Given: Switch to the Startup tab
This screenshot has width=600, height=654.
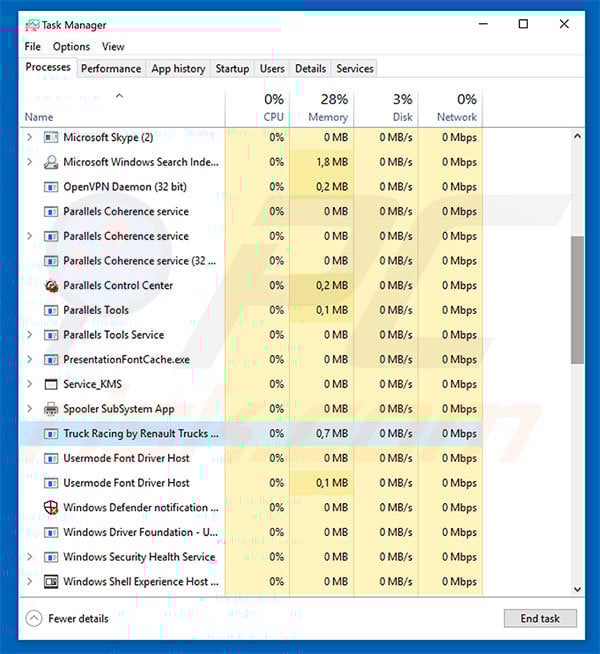Looking at the screenshot, I should click(232, 68).
